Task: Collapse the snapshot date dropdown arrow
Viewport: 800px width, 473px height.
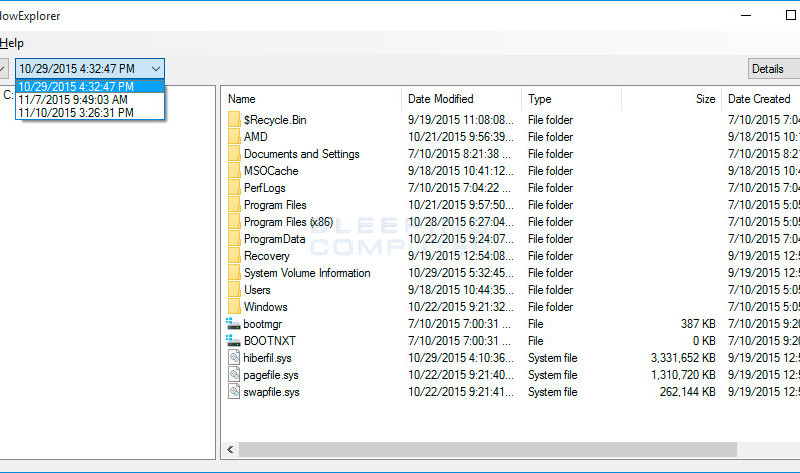Action: (x=156, y=68)
